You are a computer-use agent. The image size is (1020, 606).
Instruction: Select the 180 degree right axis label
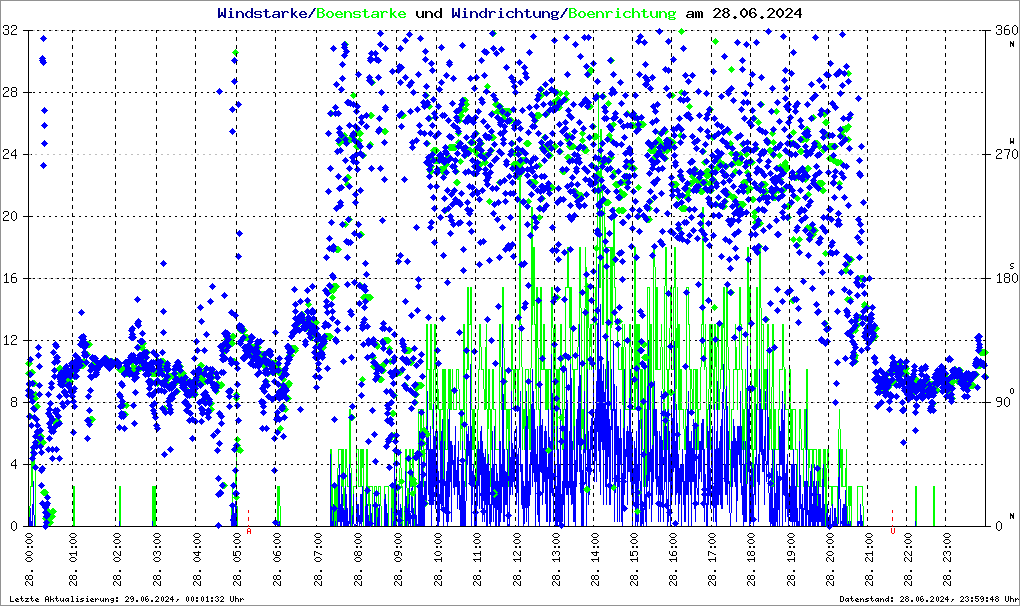click(x=1005, y=279)
